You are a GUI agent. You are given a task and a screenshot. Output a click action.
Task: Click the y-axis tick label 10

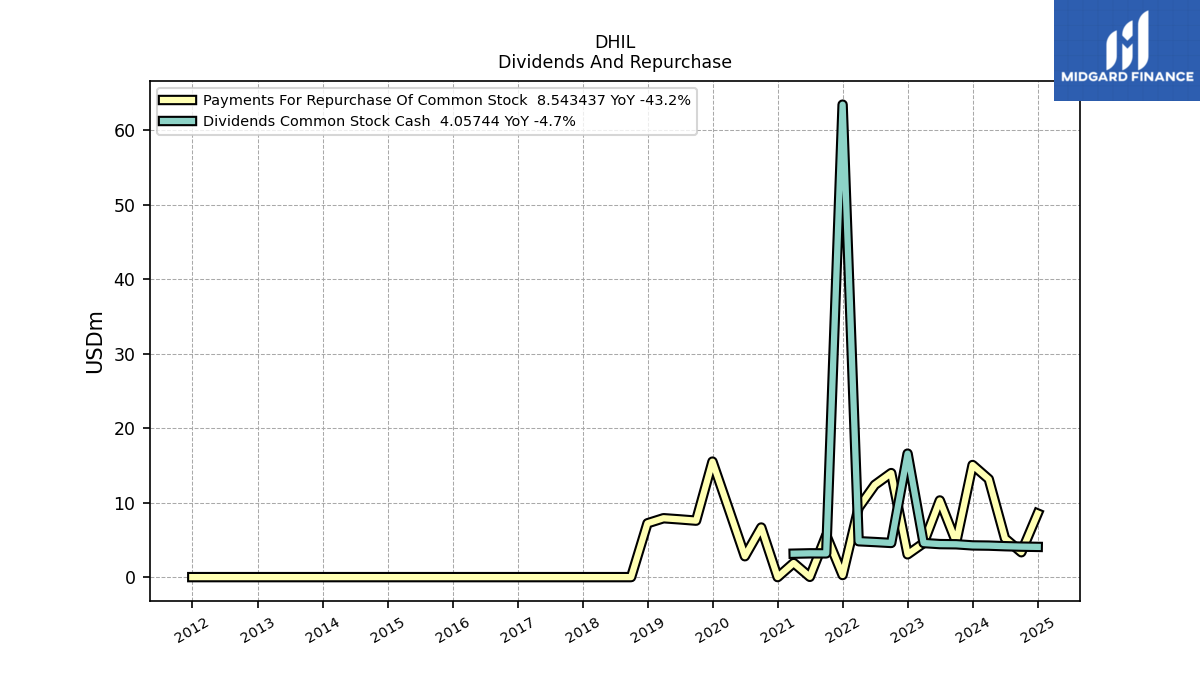click(125, 503)
